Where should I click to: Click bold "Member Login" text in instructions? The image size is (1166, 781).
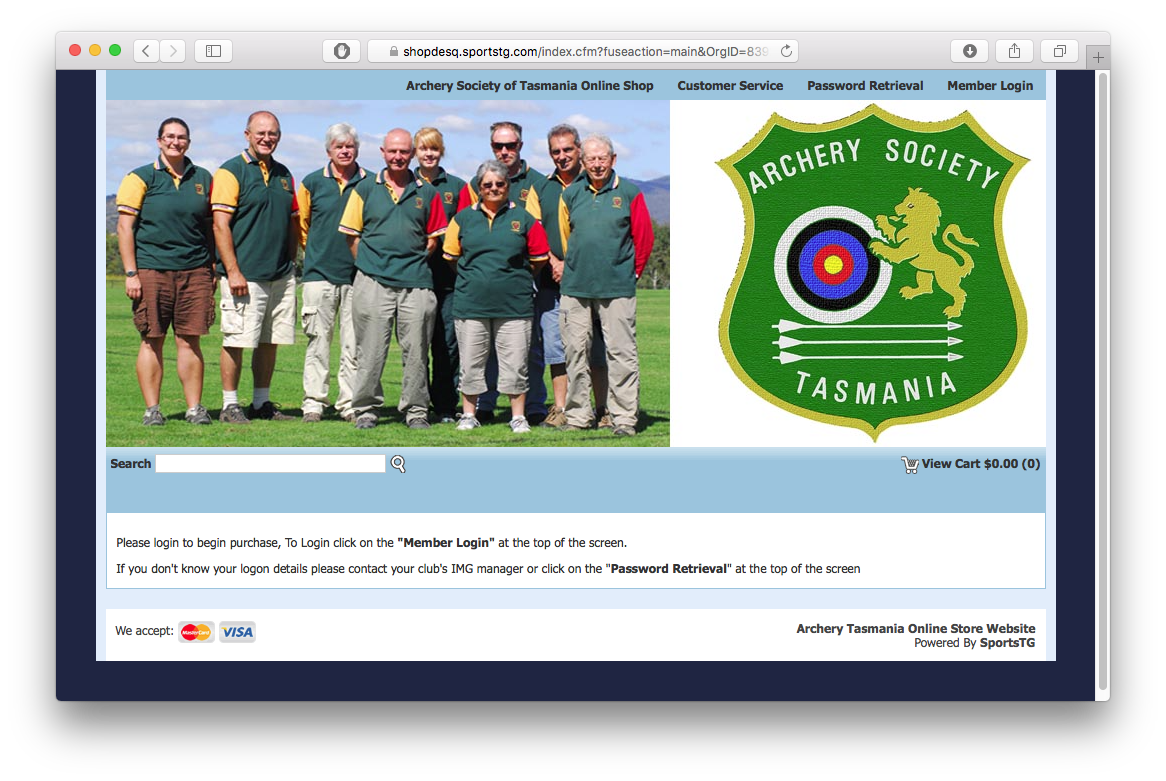pos(445,543)
